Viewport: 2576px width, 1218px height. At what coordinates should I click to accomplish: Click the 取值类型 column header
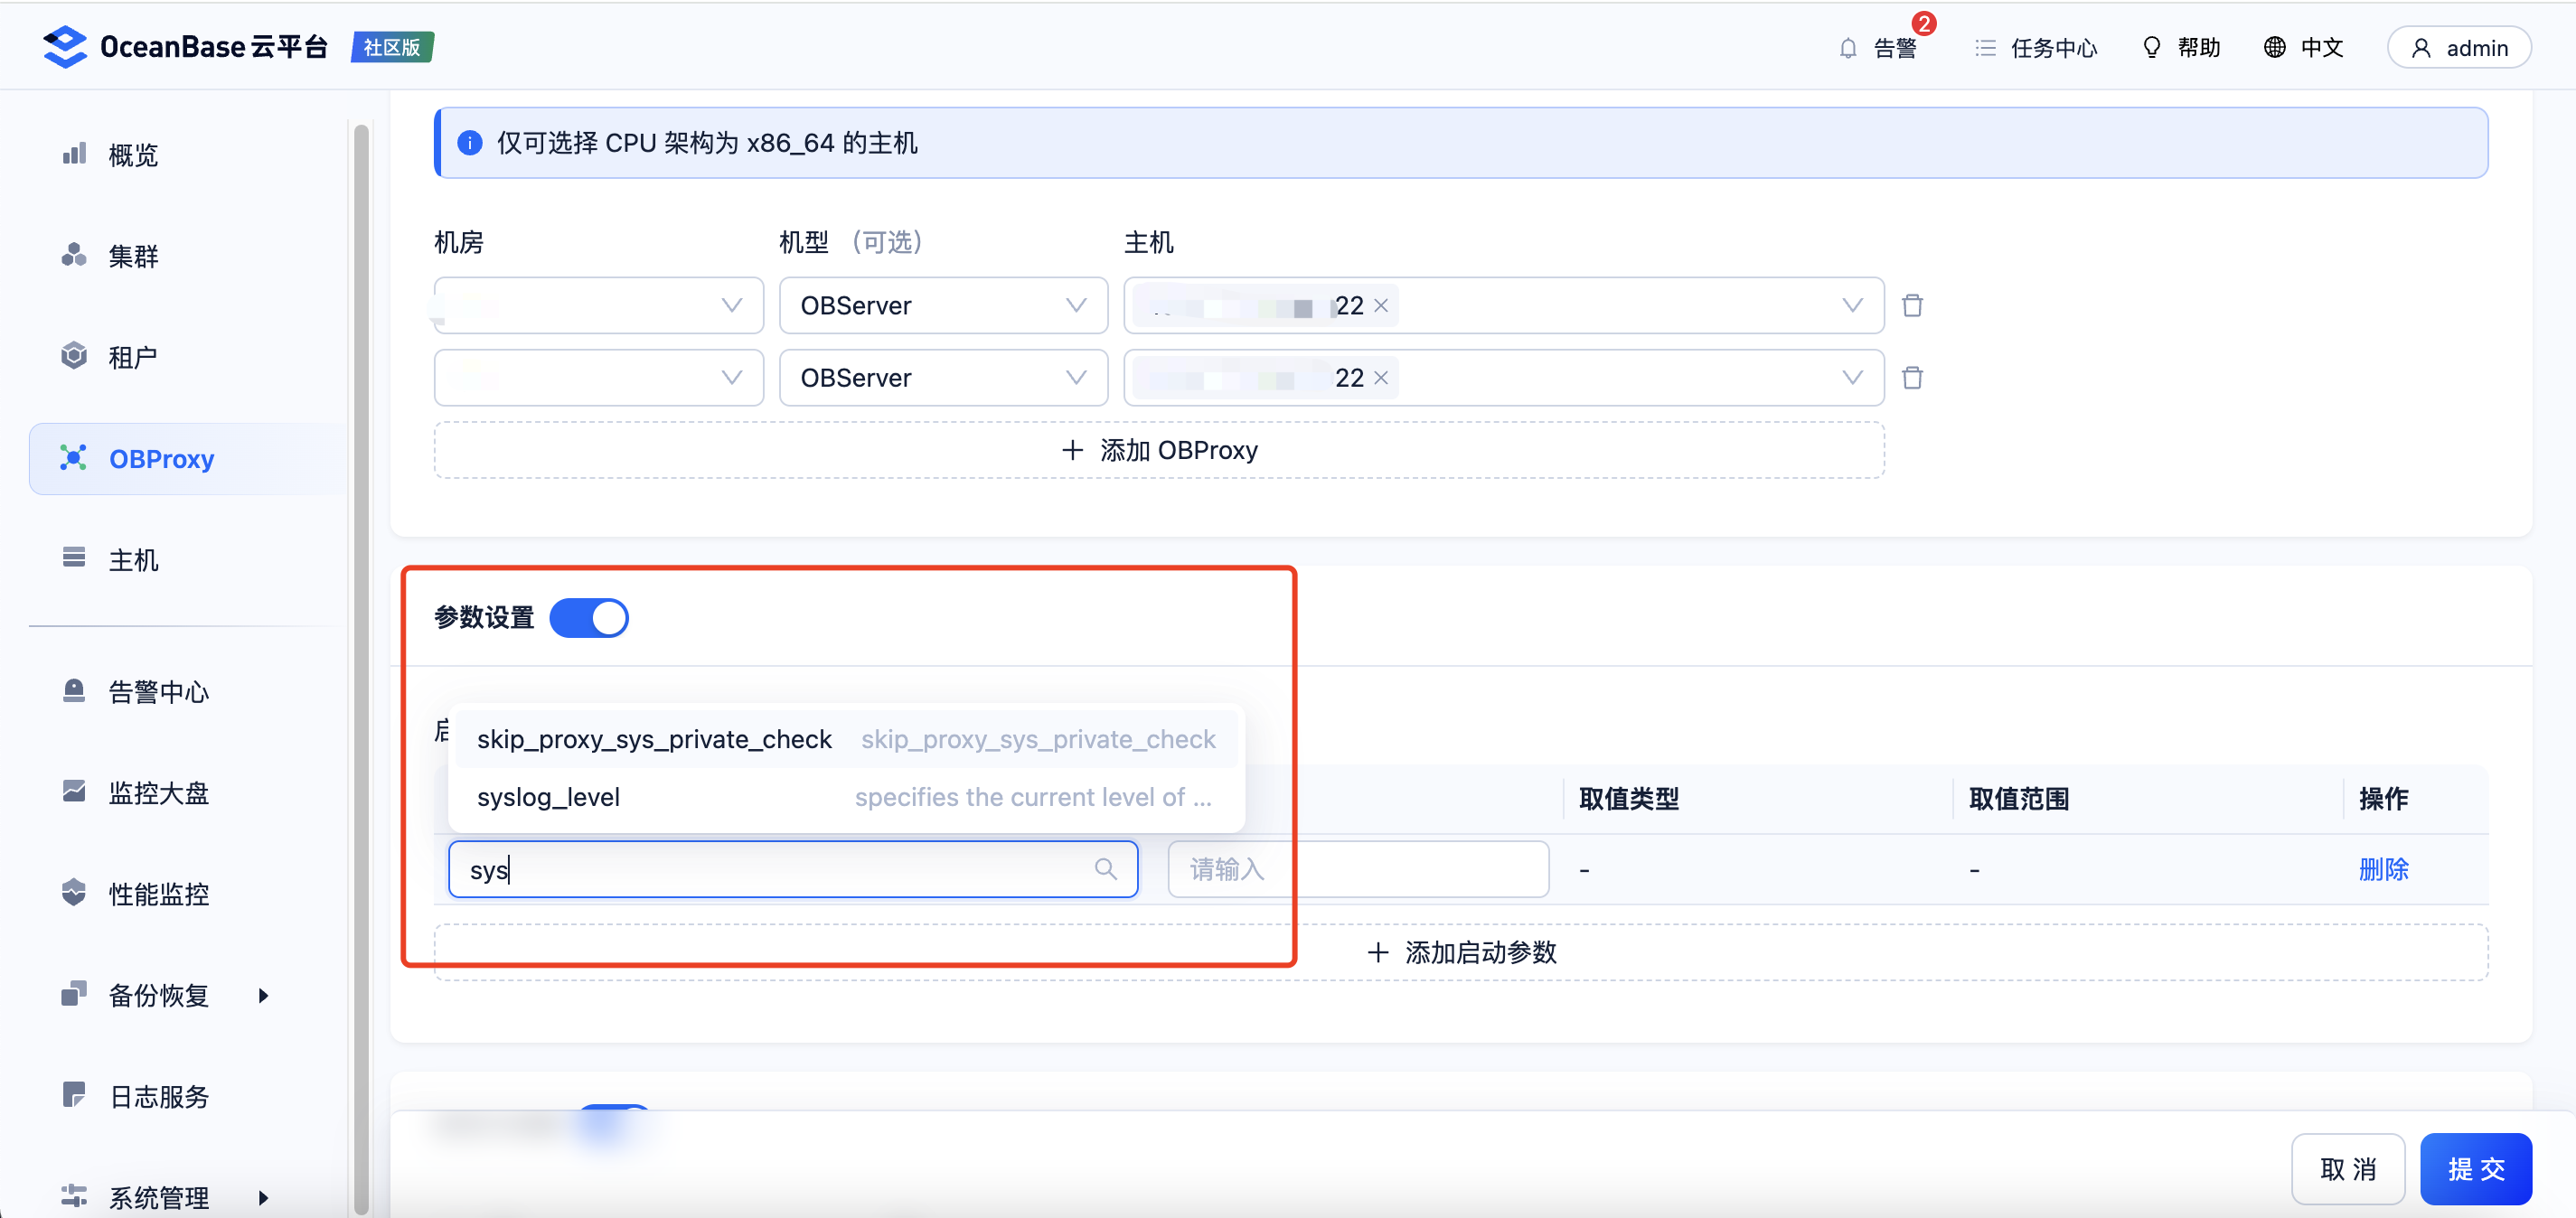point(1628,799)
